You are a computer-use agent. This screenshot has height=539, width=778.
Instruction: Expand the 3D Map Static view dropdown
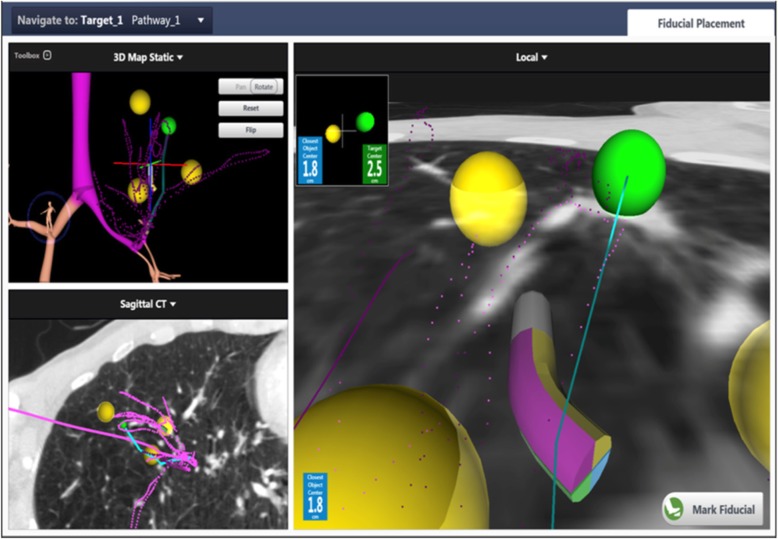coord(148,57)
